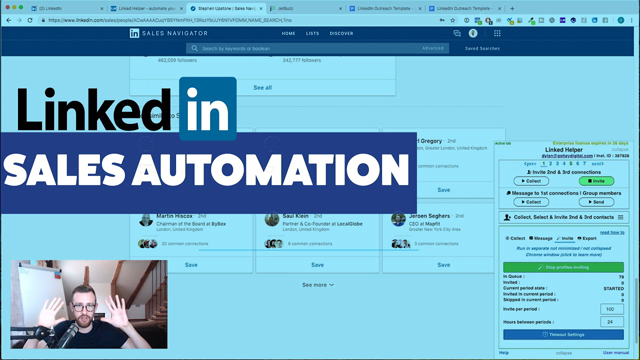Collapse Linked Helper using the top collapse link
Screen dimensions: 640x360
[620, 149]
